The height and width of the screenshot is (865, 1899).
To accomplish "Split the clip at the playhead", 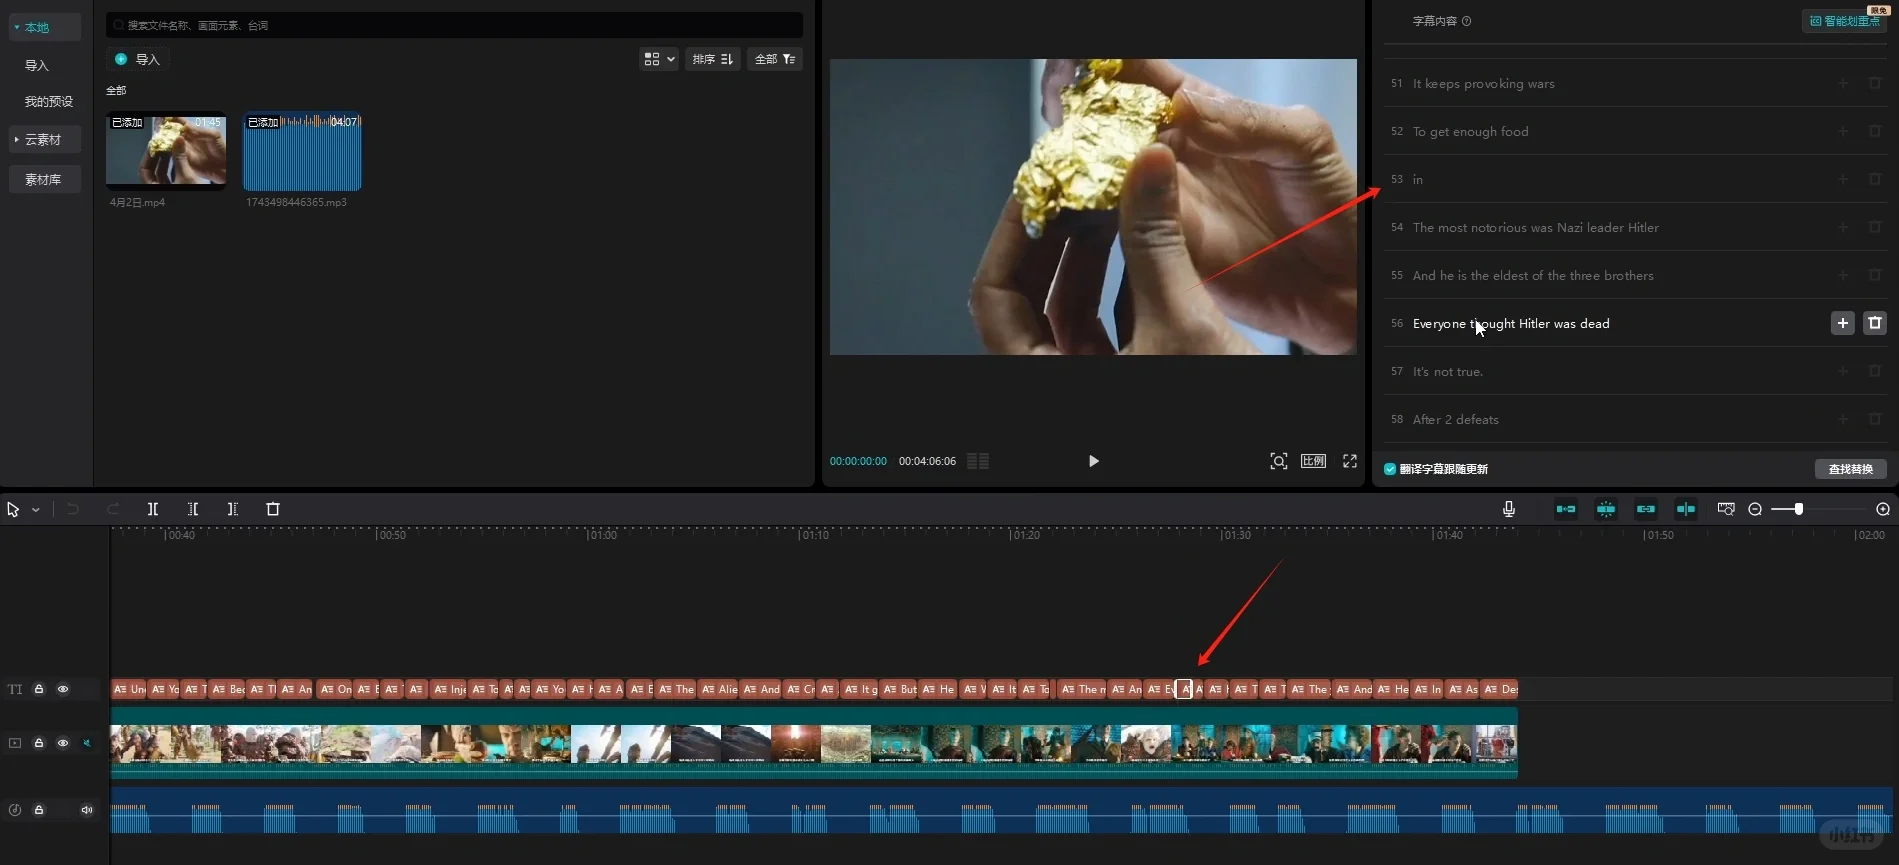I will pos(153,509).
